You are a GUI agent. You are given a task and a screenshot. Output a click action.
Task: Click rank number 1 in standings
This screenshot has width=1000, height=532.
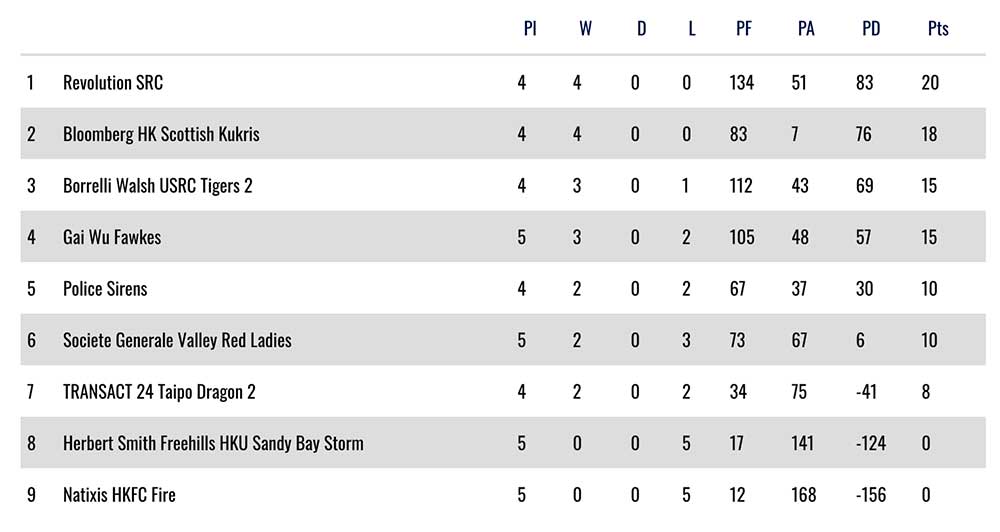30,83
